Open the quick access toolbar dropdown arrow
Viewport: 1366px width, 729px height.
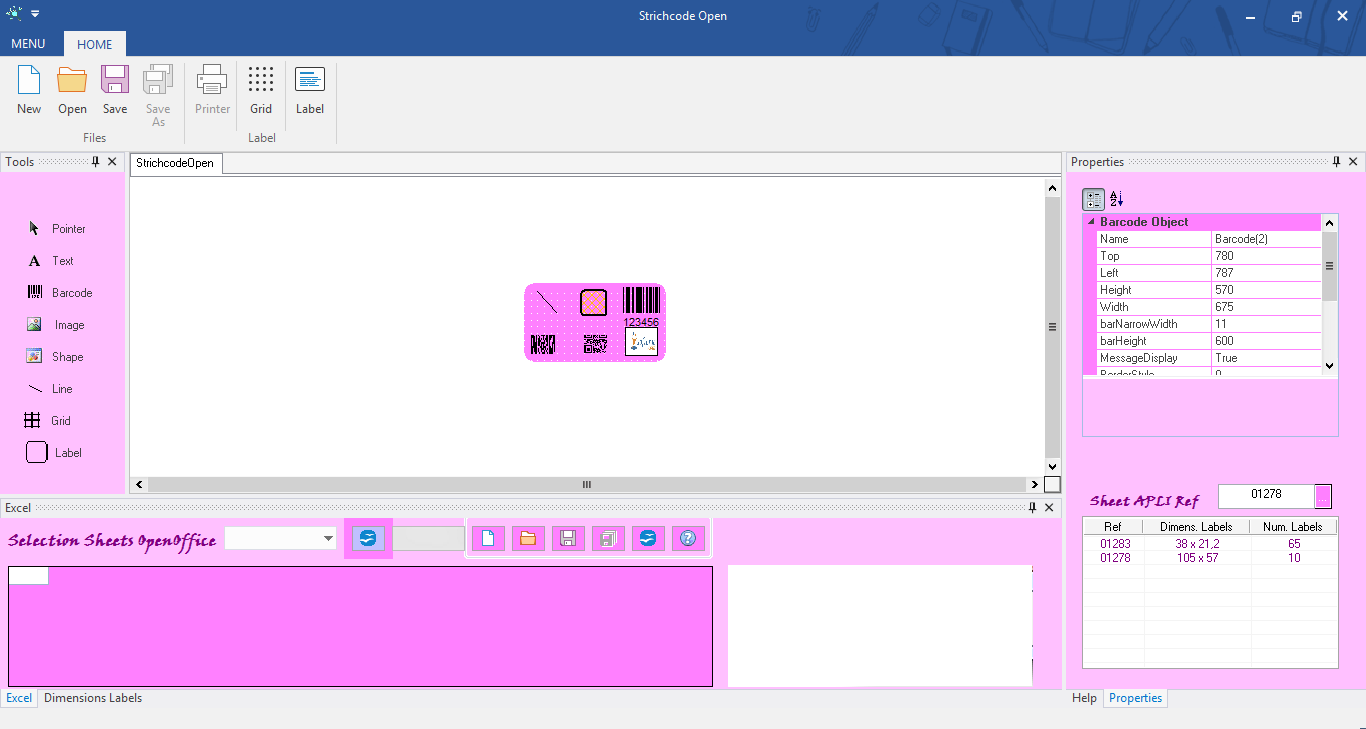coord(35,14)
